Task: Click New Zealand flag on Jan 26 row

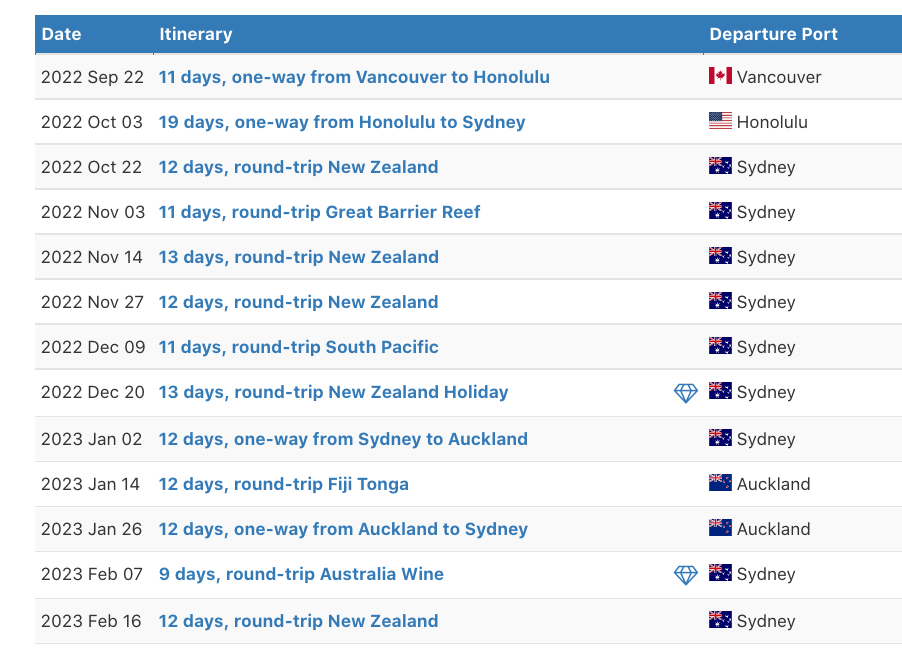Action: click(x=720, y=527)
